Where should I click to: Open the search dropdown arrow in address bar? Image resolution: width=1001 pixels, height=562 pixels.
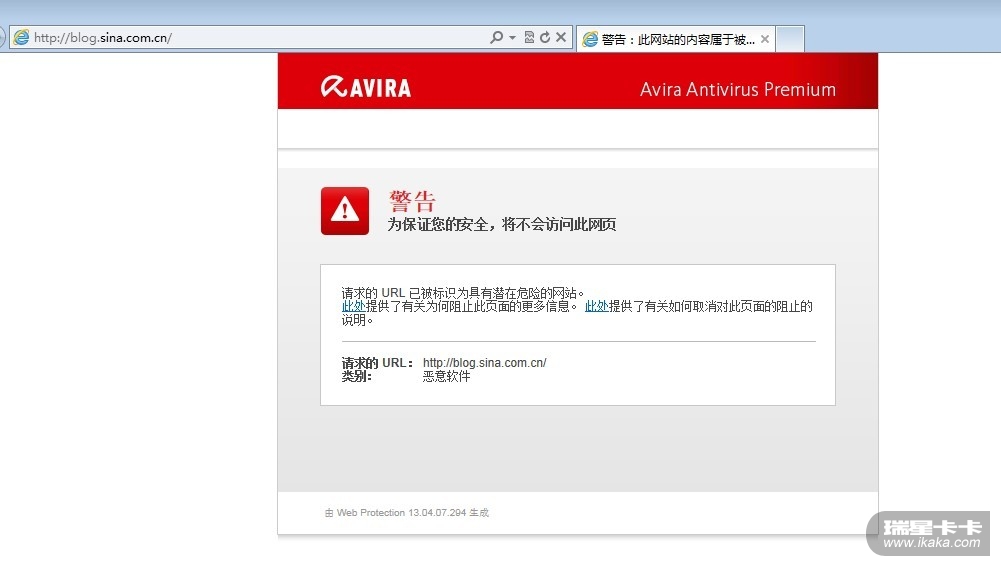click(x=512, y=38)
